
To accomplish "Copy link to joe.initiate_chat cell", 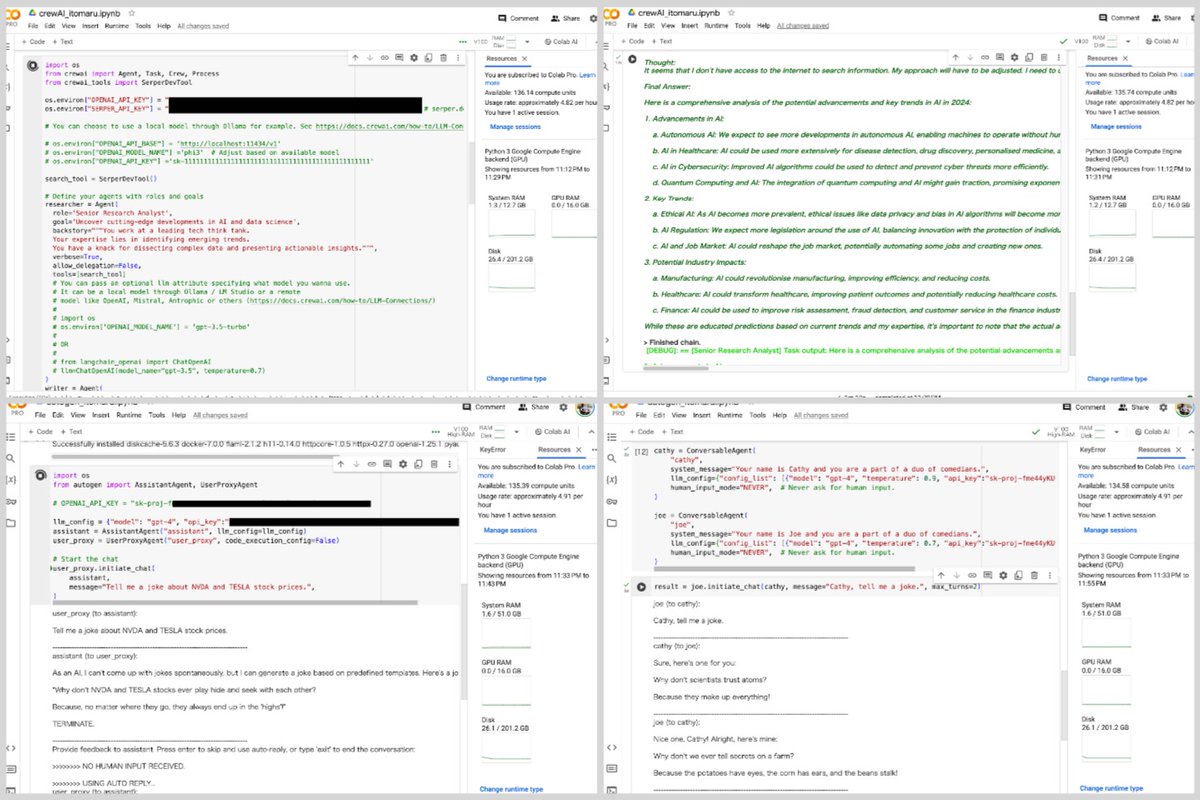I will click(x=972, y=575).
